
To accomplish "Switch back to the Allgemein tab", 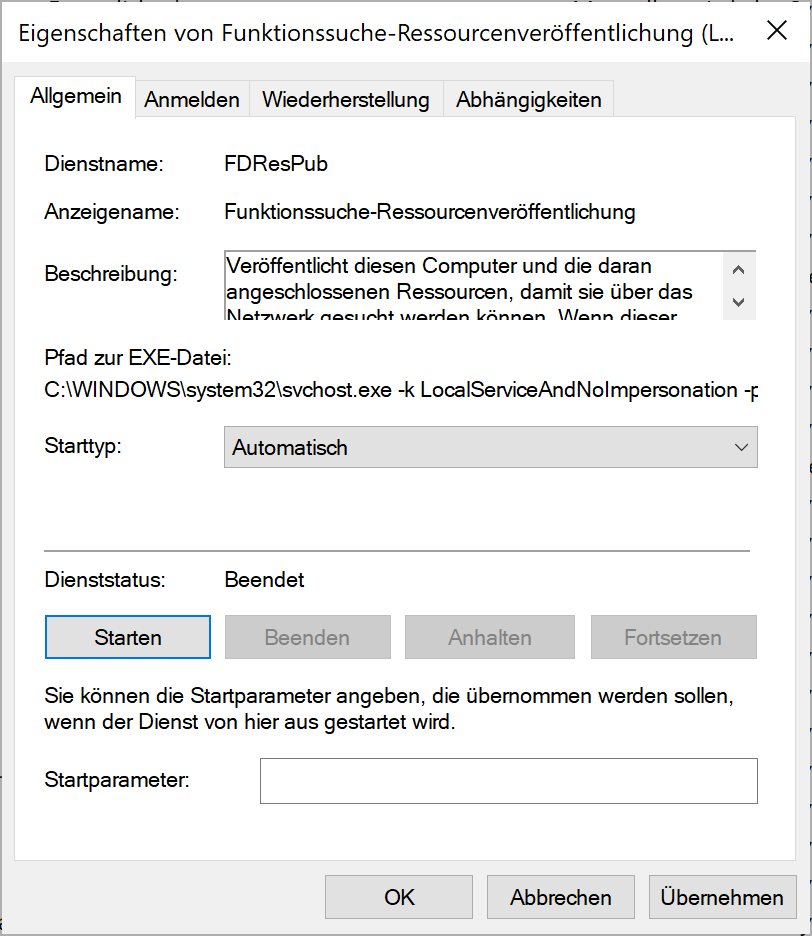I will (x=74, y=98).
